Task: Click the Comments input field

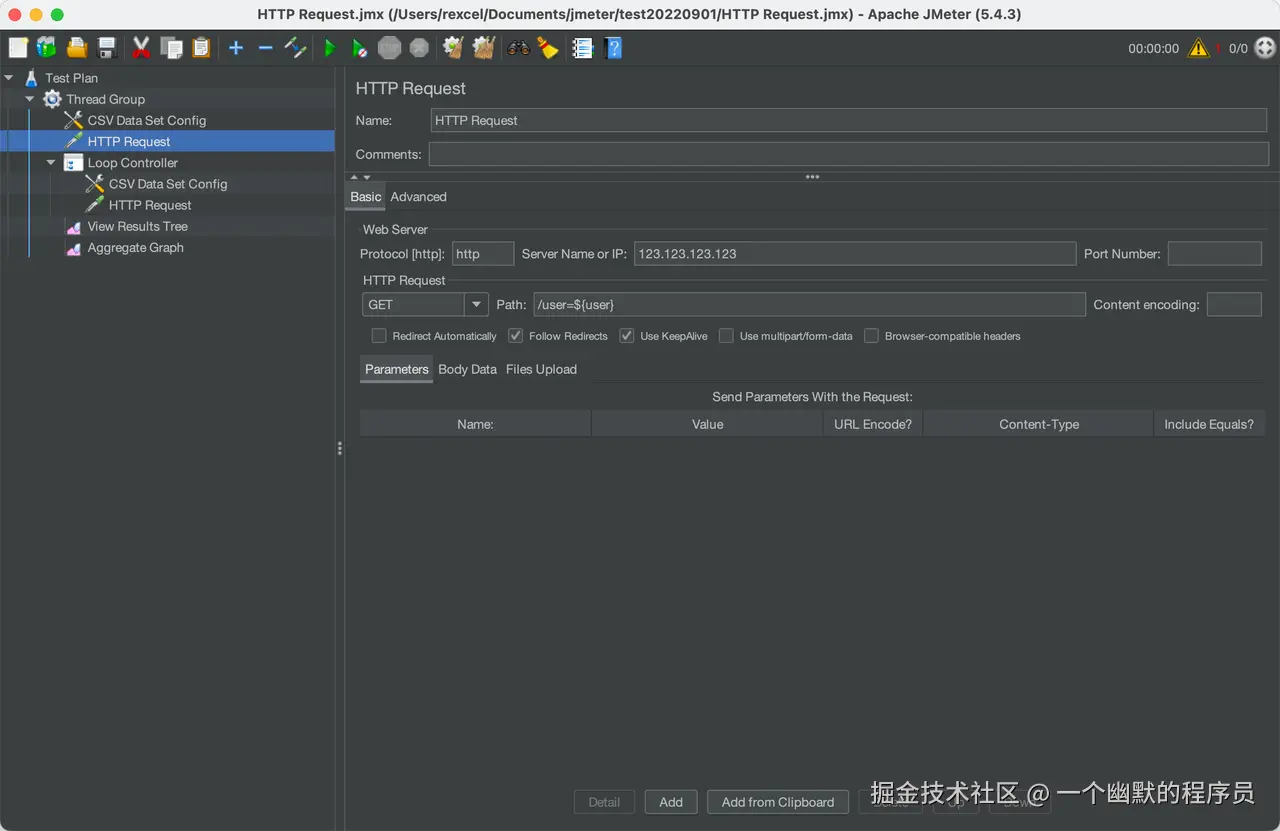Action: click(849, 154)
